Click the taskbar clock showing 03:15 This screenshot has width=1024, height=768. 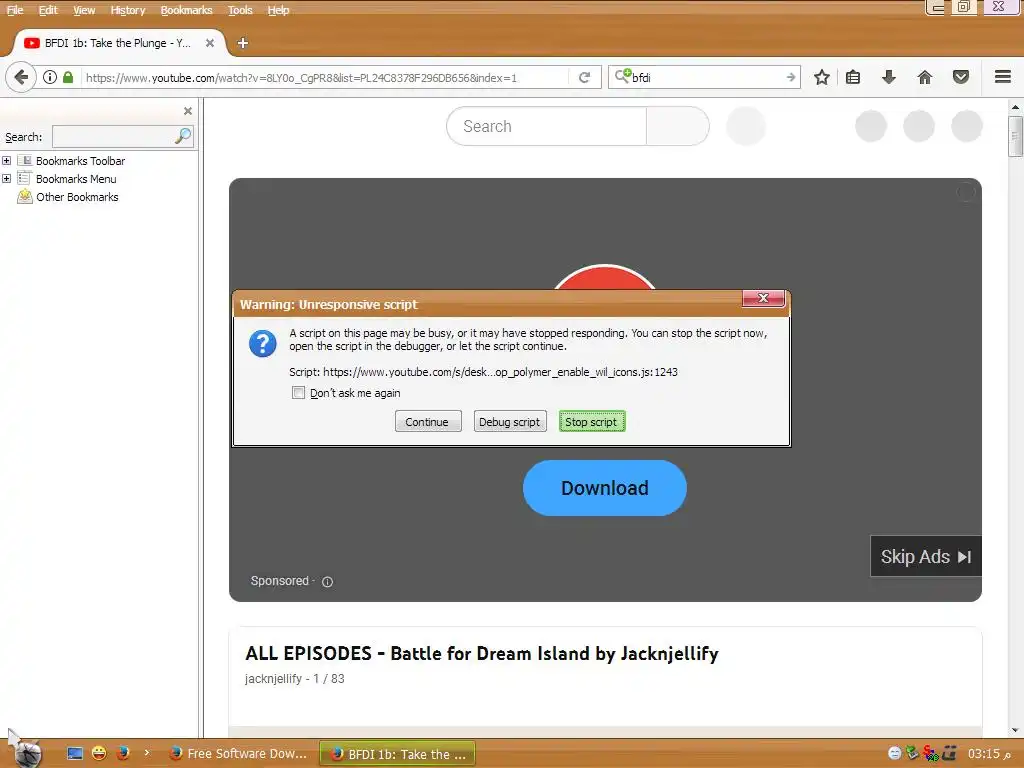pos(989,753)
